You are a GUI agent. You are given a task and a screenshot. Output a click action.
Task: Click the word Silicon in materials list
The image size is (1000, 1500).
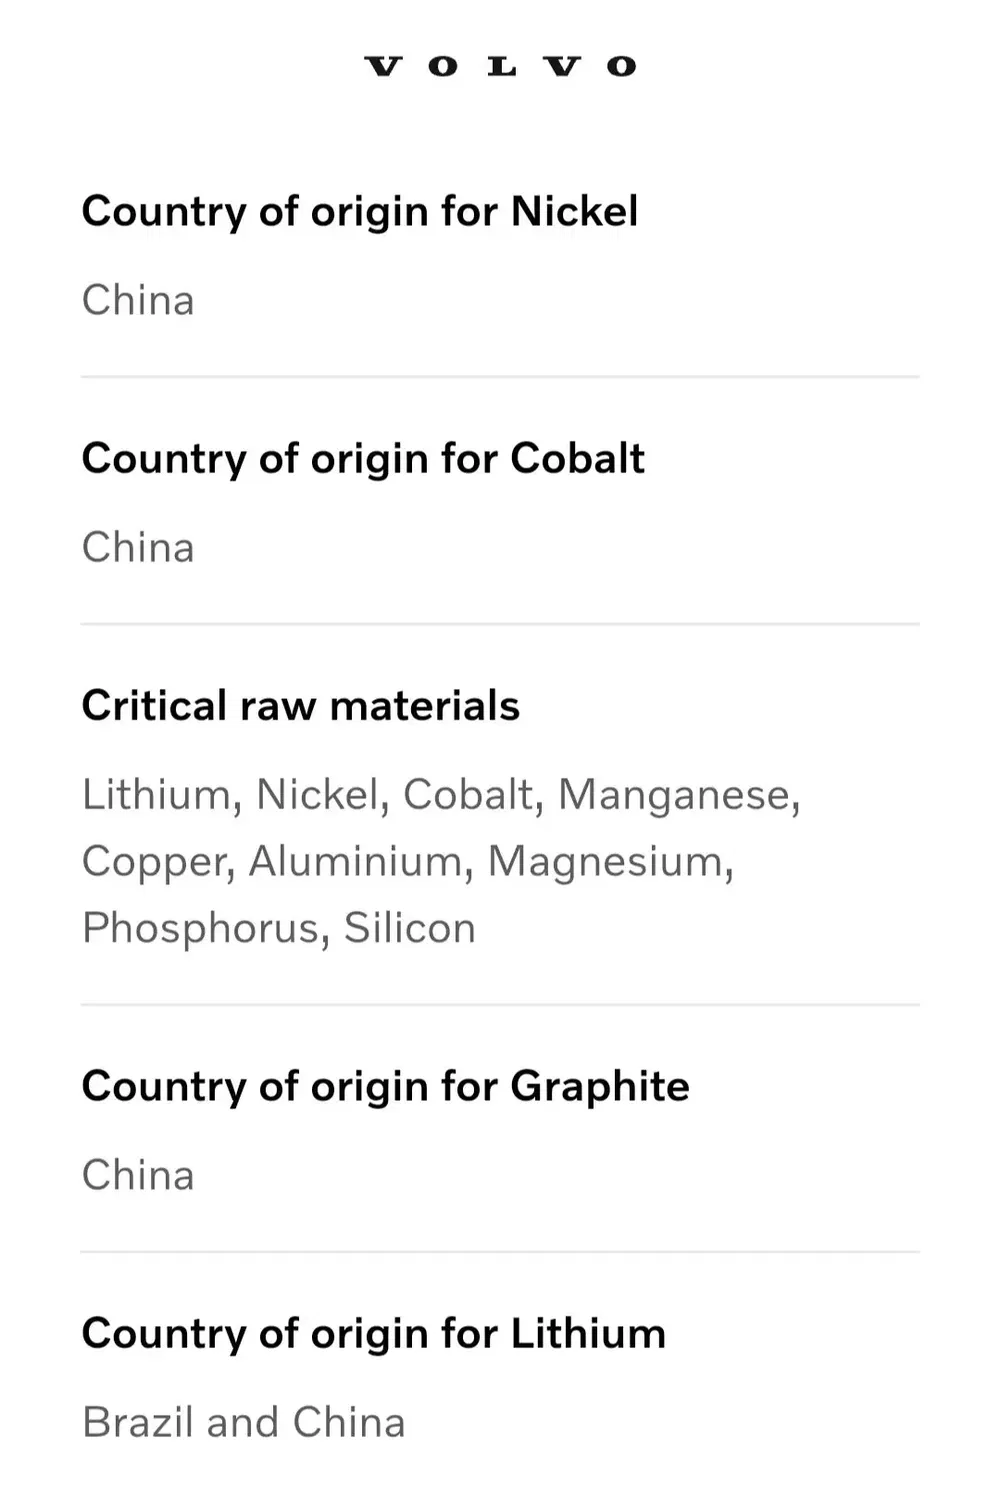point(409,928)
